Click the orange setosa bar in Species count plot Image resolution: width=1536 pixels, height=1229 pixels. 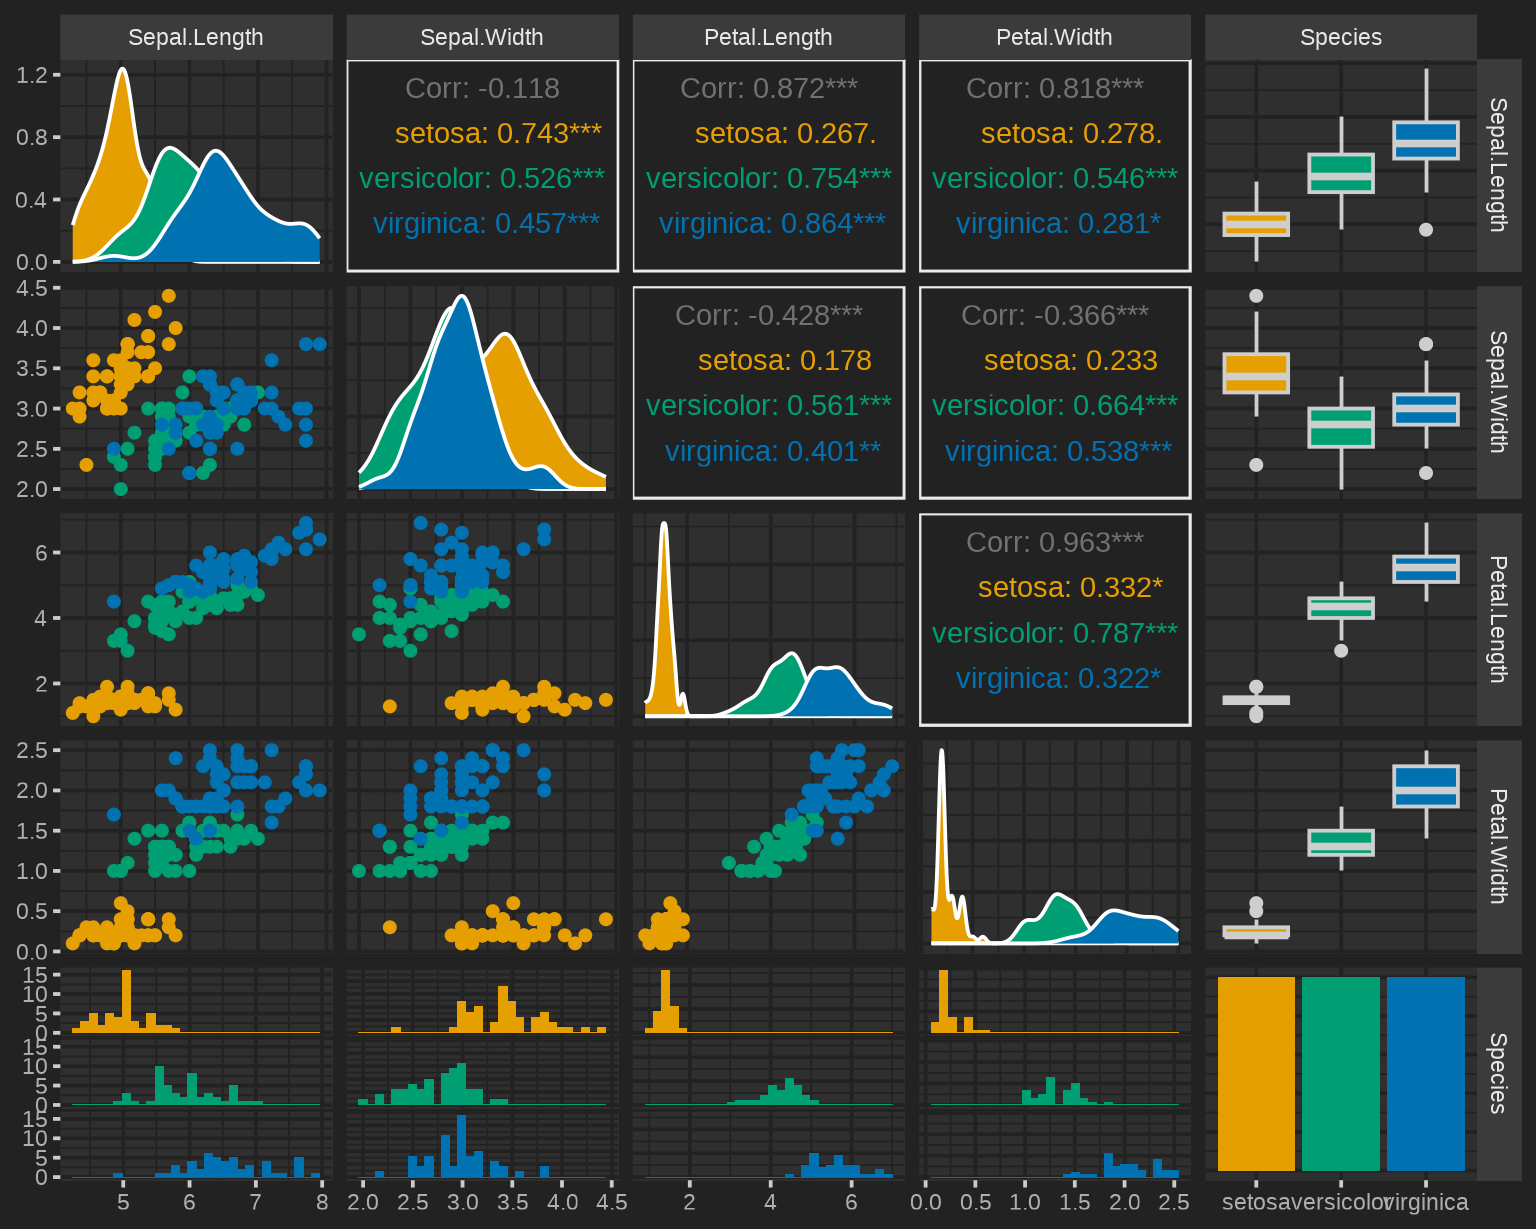tap(1256, 1073)
